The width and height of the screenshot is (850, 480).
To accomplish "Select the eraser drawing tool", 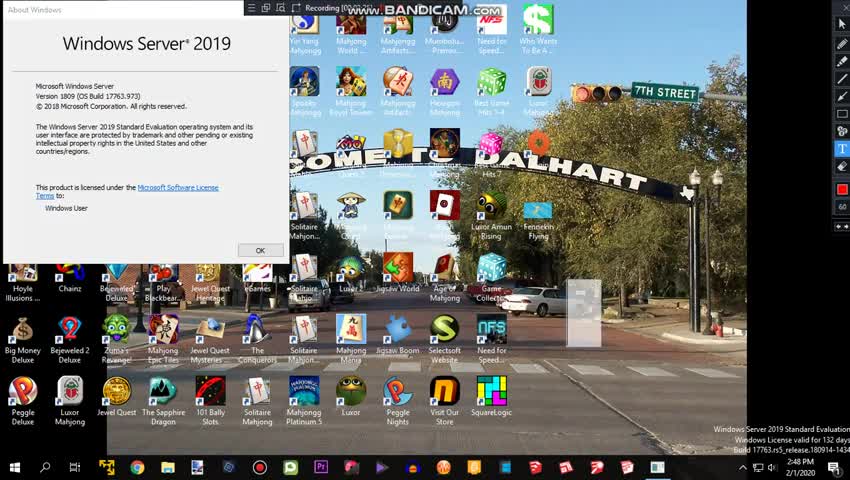I will point(842,167).
